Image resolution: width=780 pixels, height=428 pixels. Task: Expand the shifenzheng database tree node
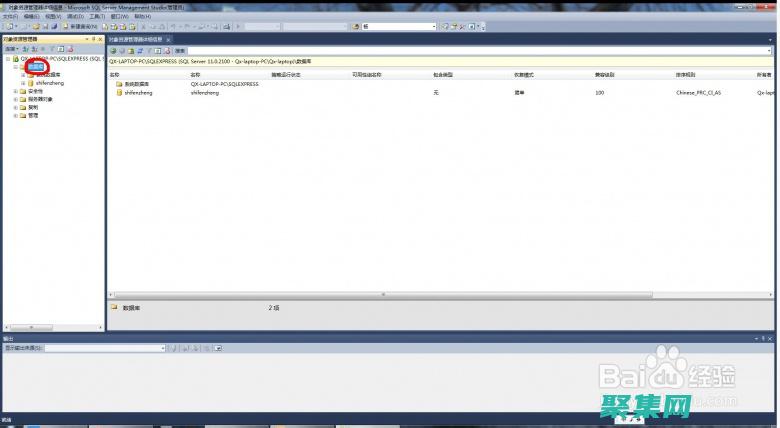[x=23, y=83]
